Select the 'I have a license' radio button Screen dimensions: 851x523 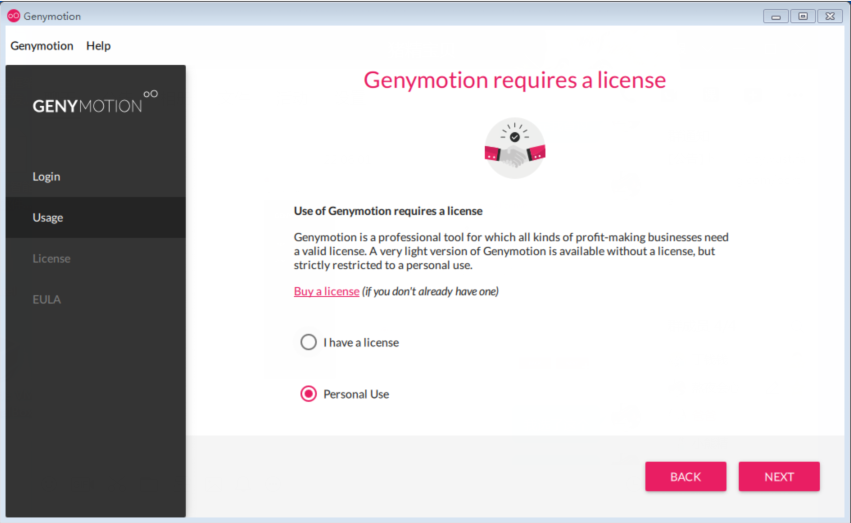click(308, 342)
